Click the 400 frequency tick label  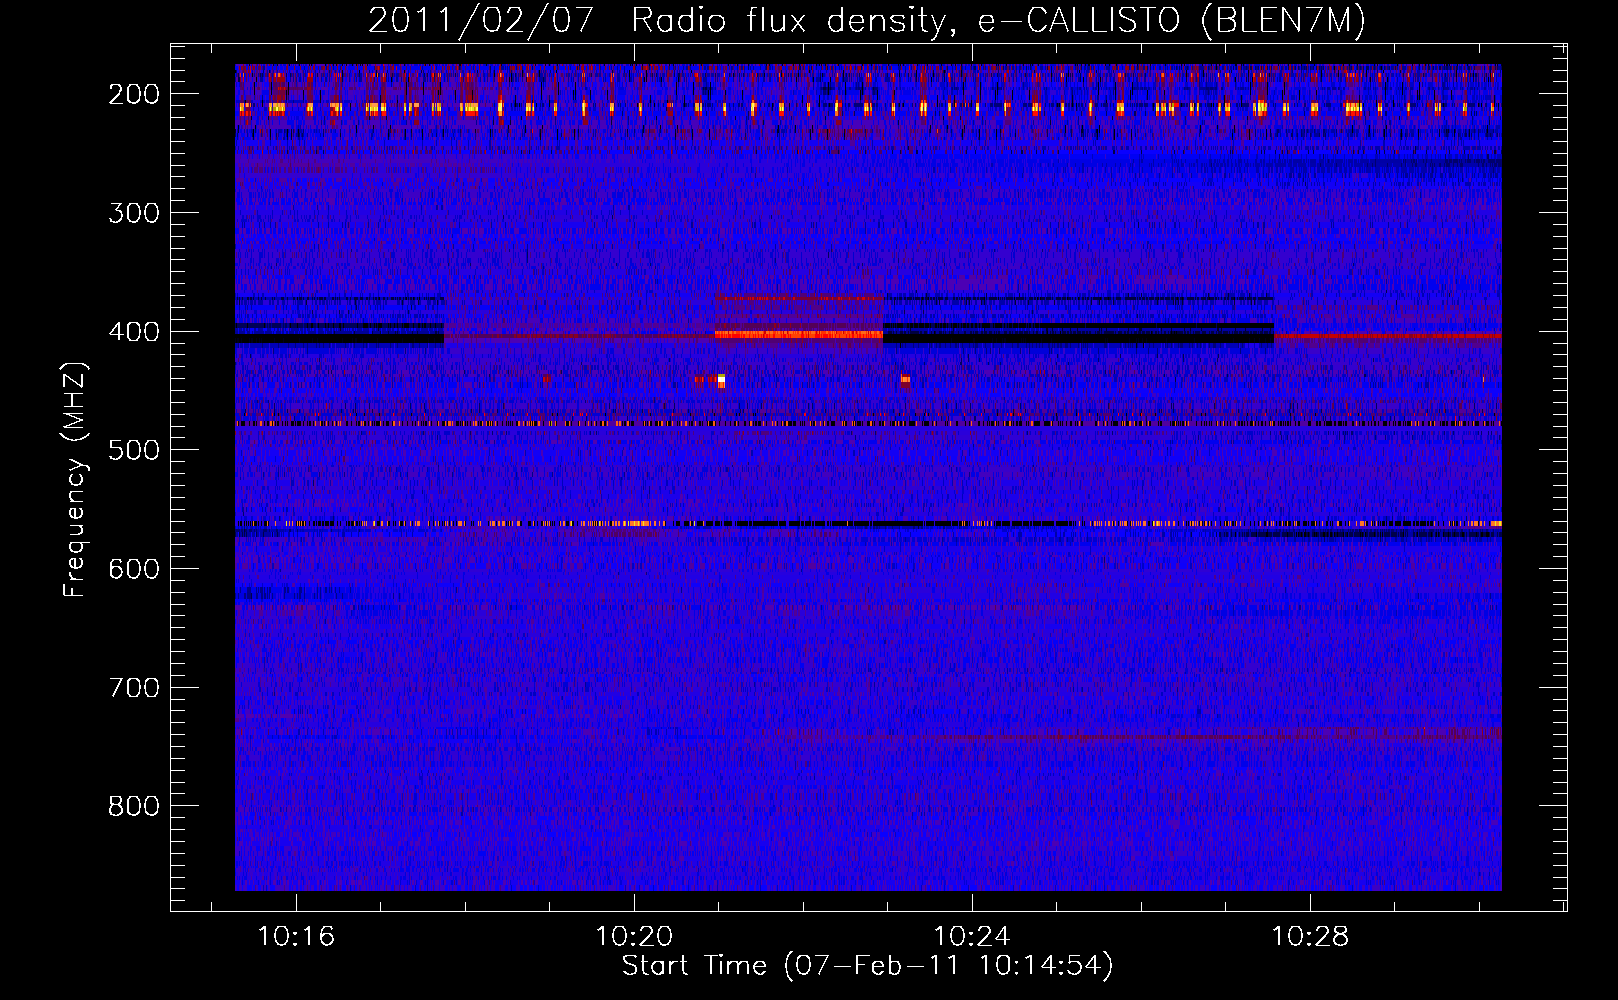coord(133,332)
